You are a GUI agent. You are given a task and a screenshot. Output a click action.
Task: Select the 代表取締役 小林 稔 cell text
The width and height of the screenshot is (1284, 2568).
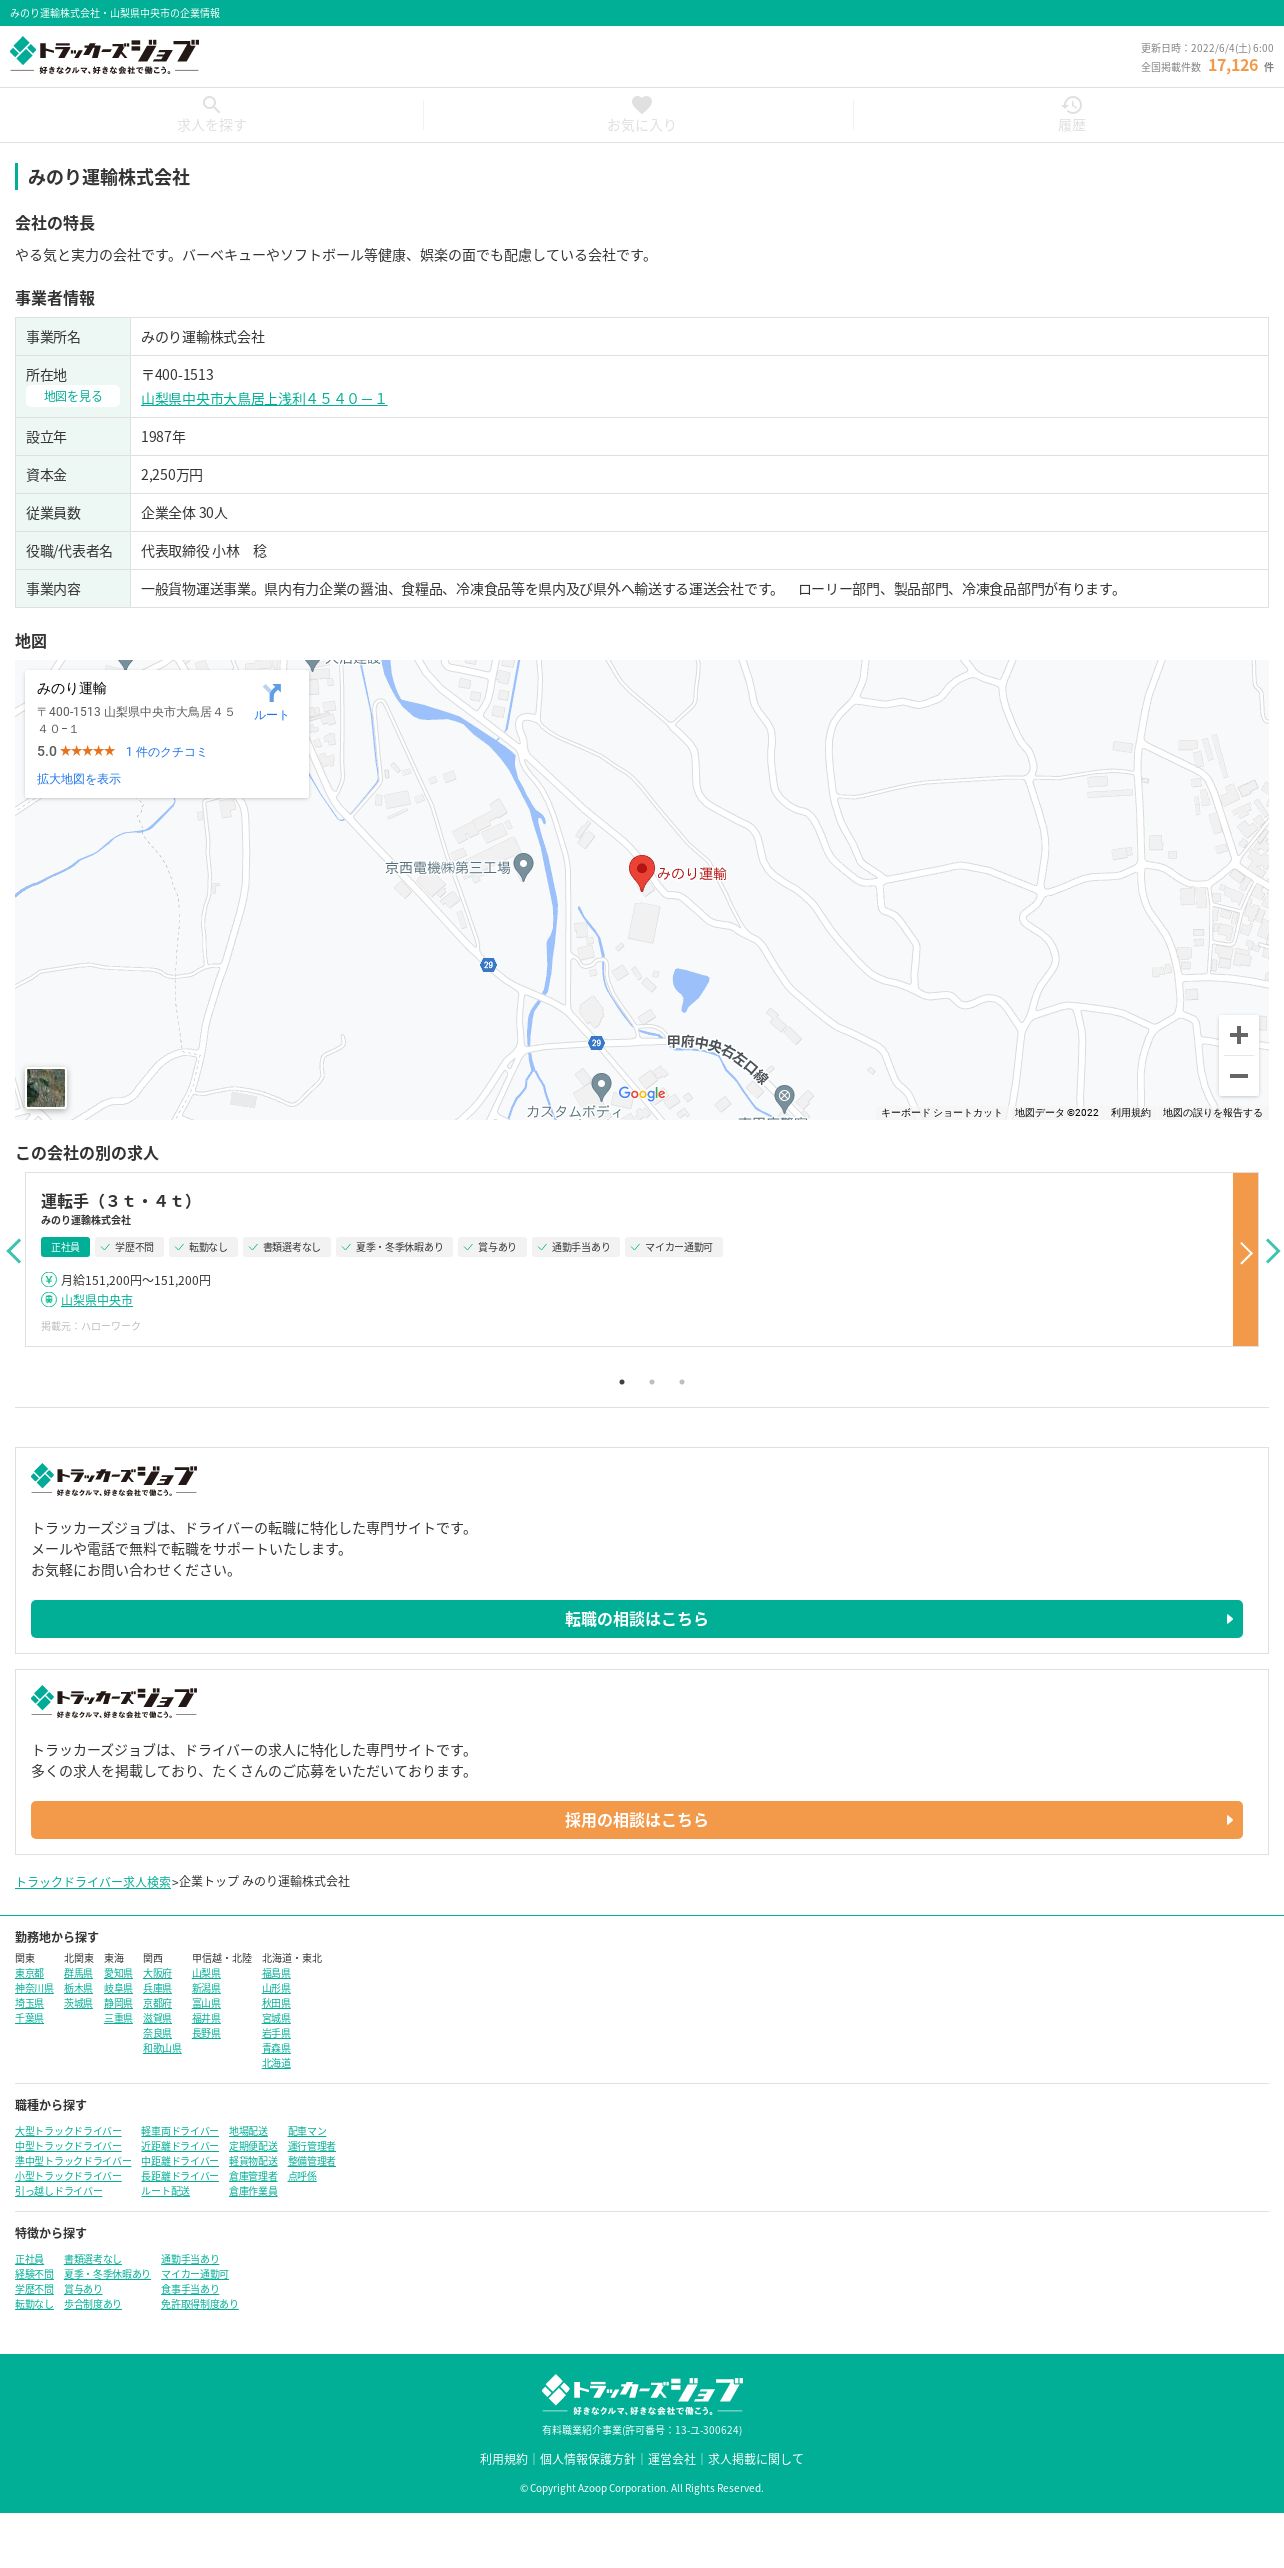tap(204, 551)
